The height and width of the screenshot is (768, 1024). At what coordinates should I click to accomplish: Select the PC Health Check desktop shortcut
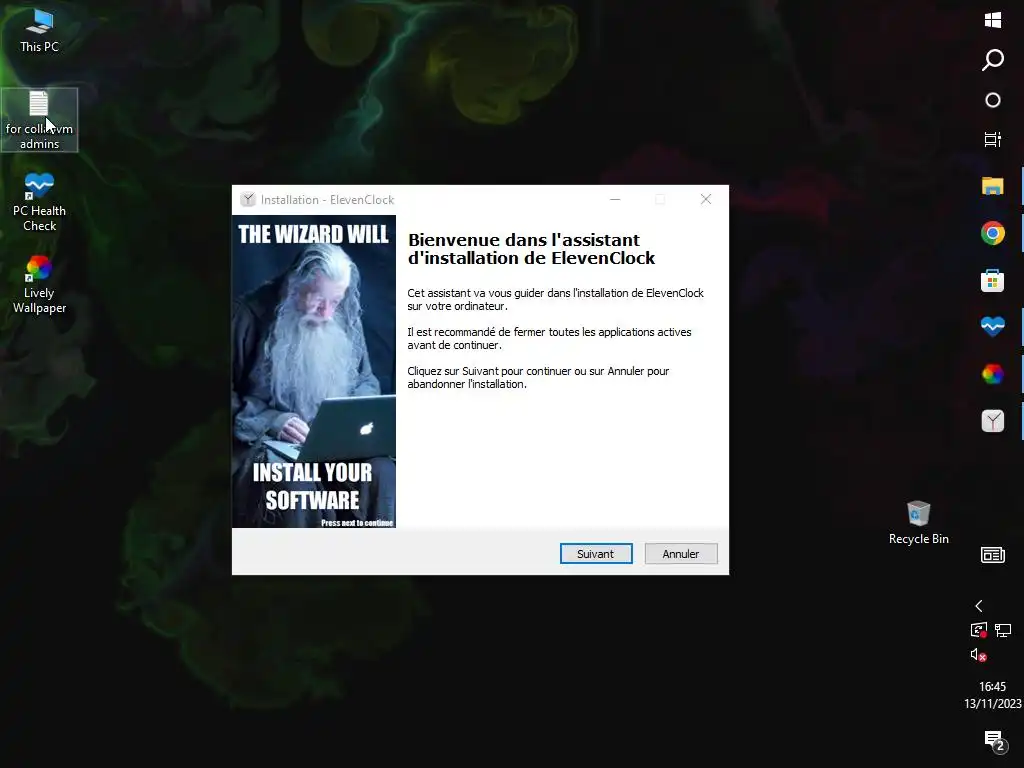coord(39,202)
